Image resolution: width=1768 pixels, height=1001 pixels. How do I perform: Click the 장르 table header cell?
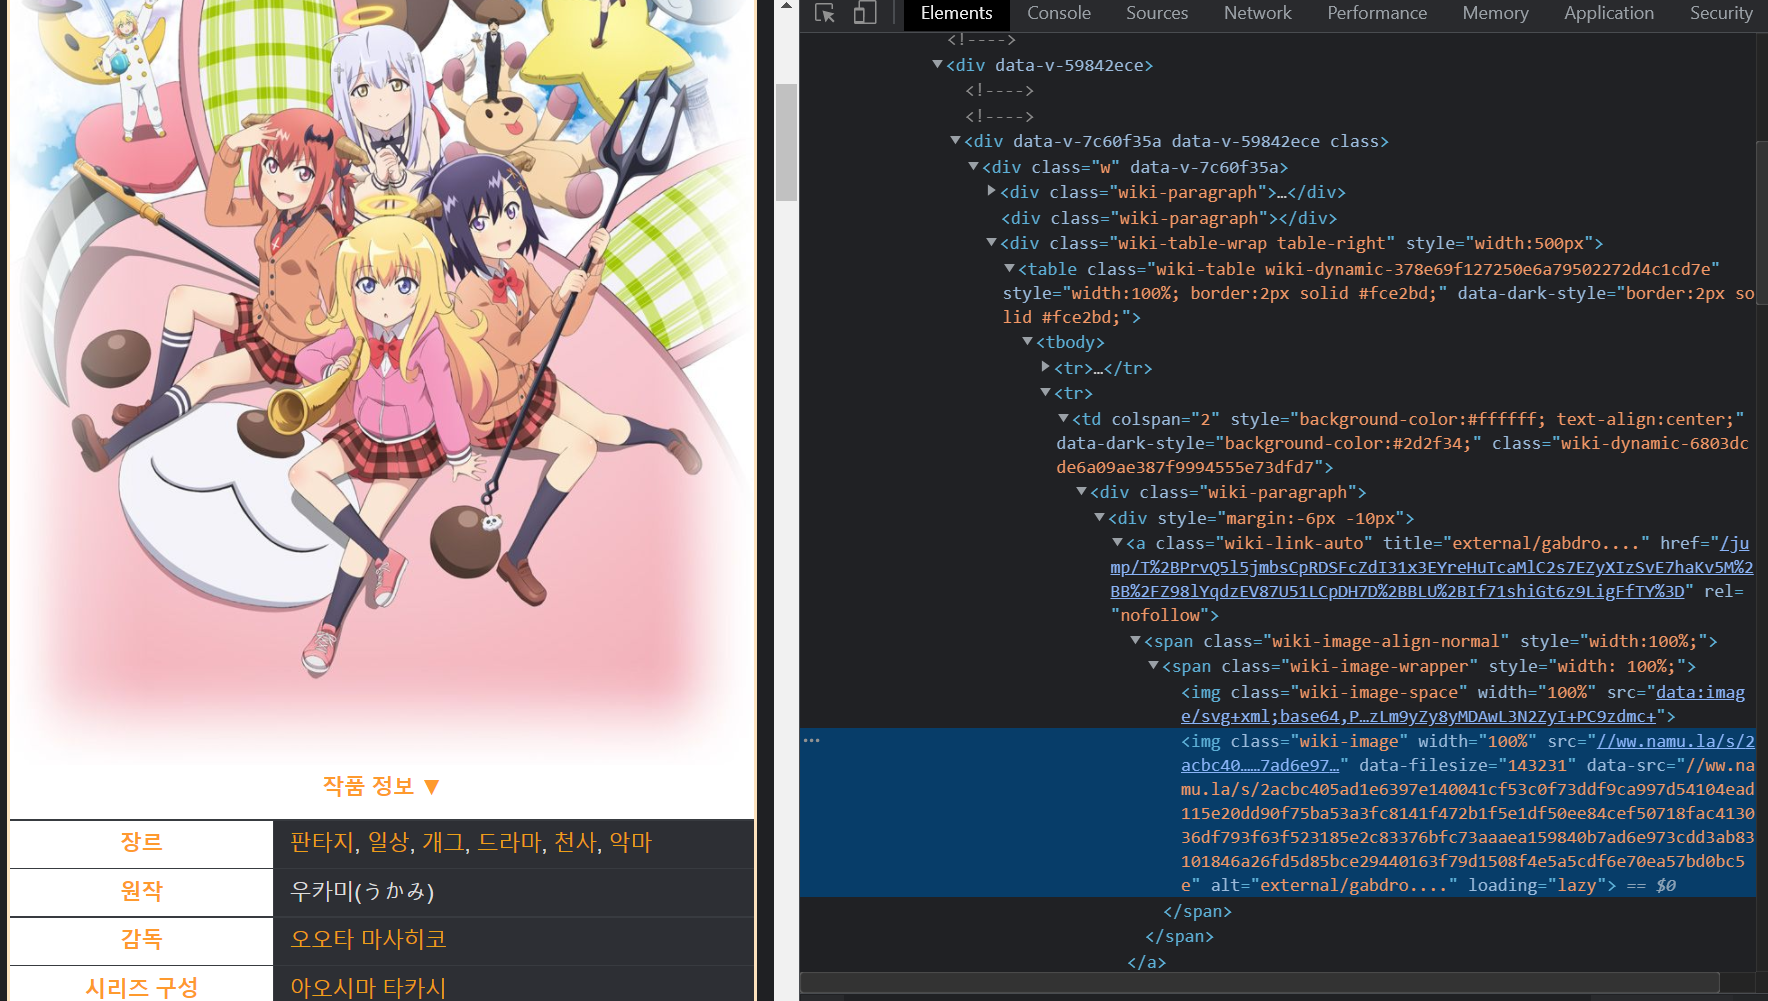(141, 842)
